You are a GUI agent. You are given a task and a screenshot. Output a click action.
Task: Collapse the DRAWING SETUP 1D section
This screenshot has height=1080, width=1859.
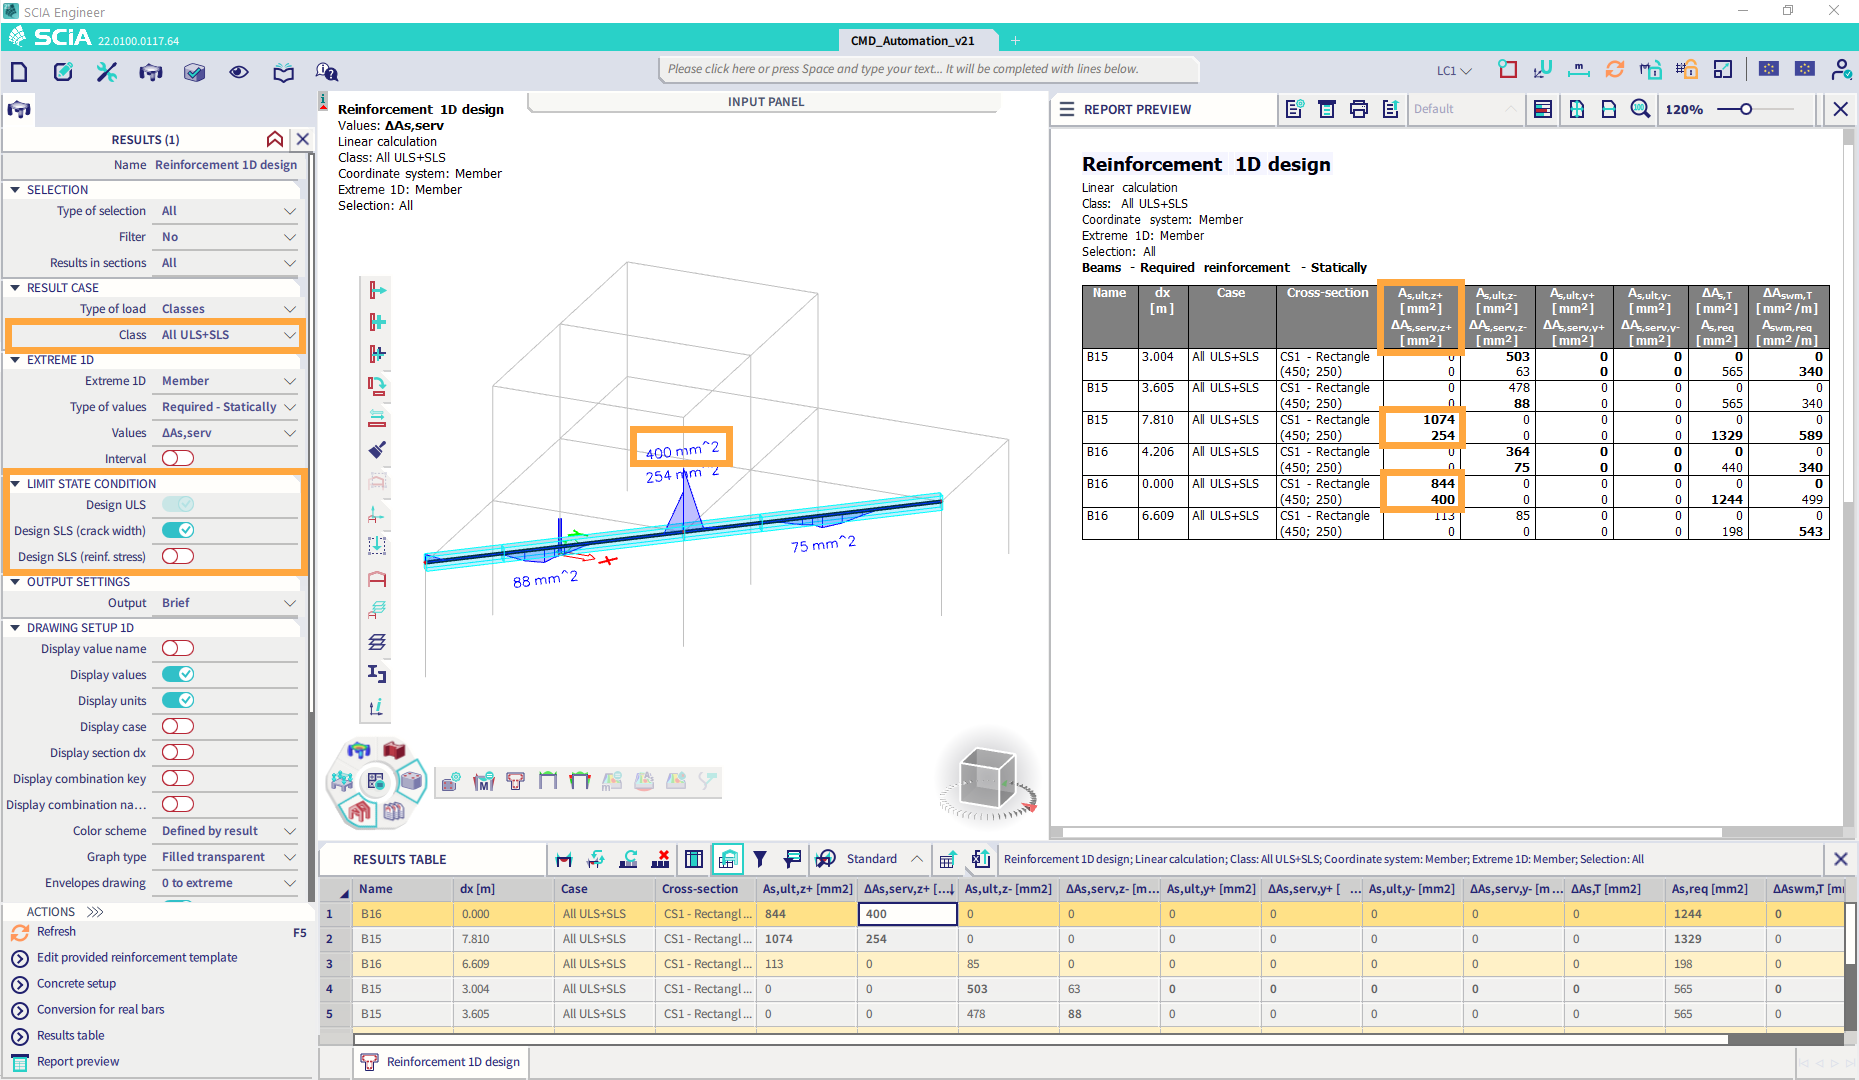pyautogui.click(x=15, y=628)
